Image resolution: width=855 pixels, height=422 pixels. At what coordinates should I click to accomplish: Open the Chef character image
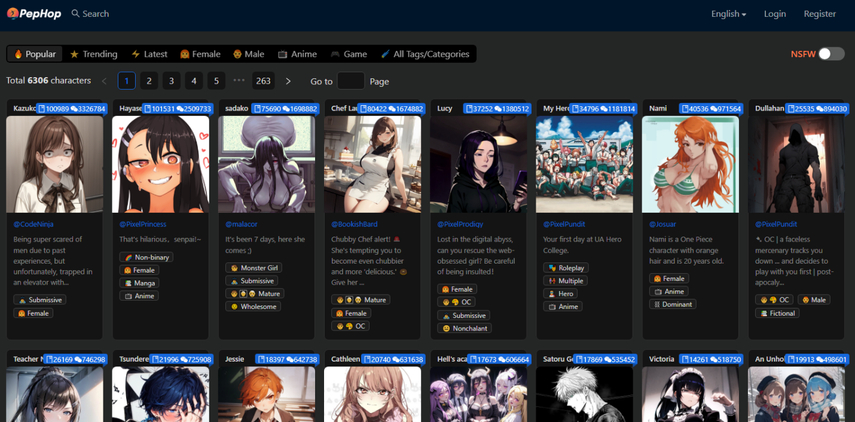coord(372,164)
